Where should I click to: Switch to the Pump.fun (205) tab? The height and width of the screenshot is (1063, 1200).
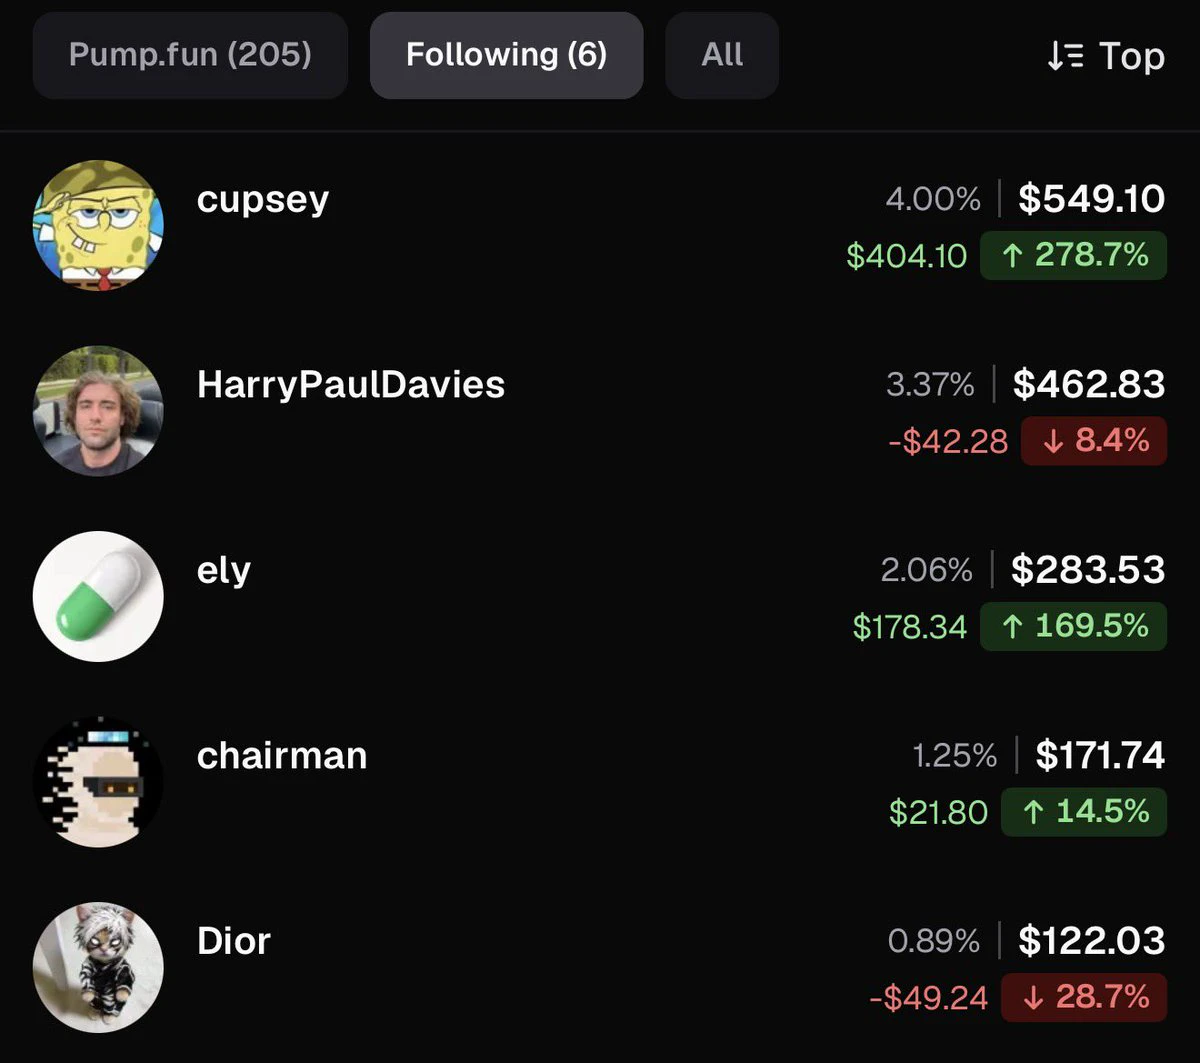tap(190, 55)
